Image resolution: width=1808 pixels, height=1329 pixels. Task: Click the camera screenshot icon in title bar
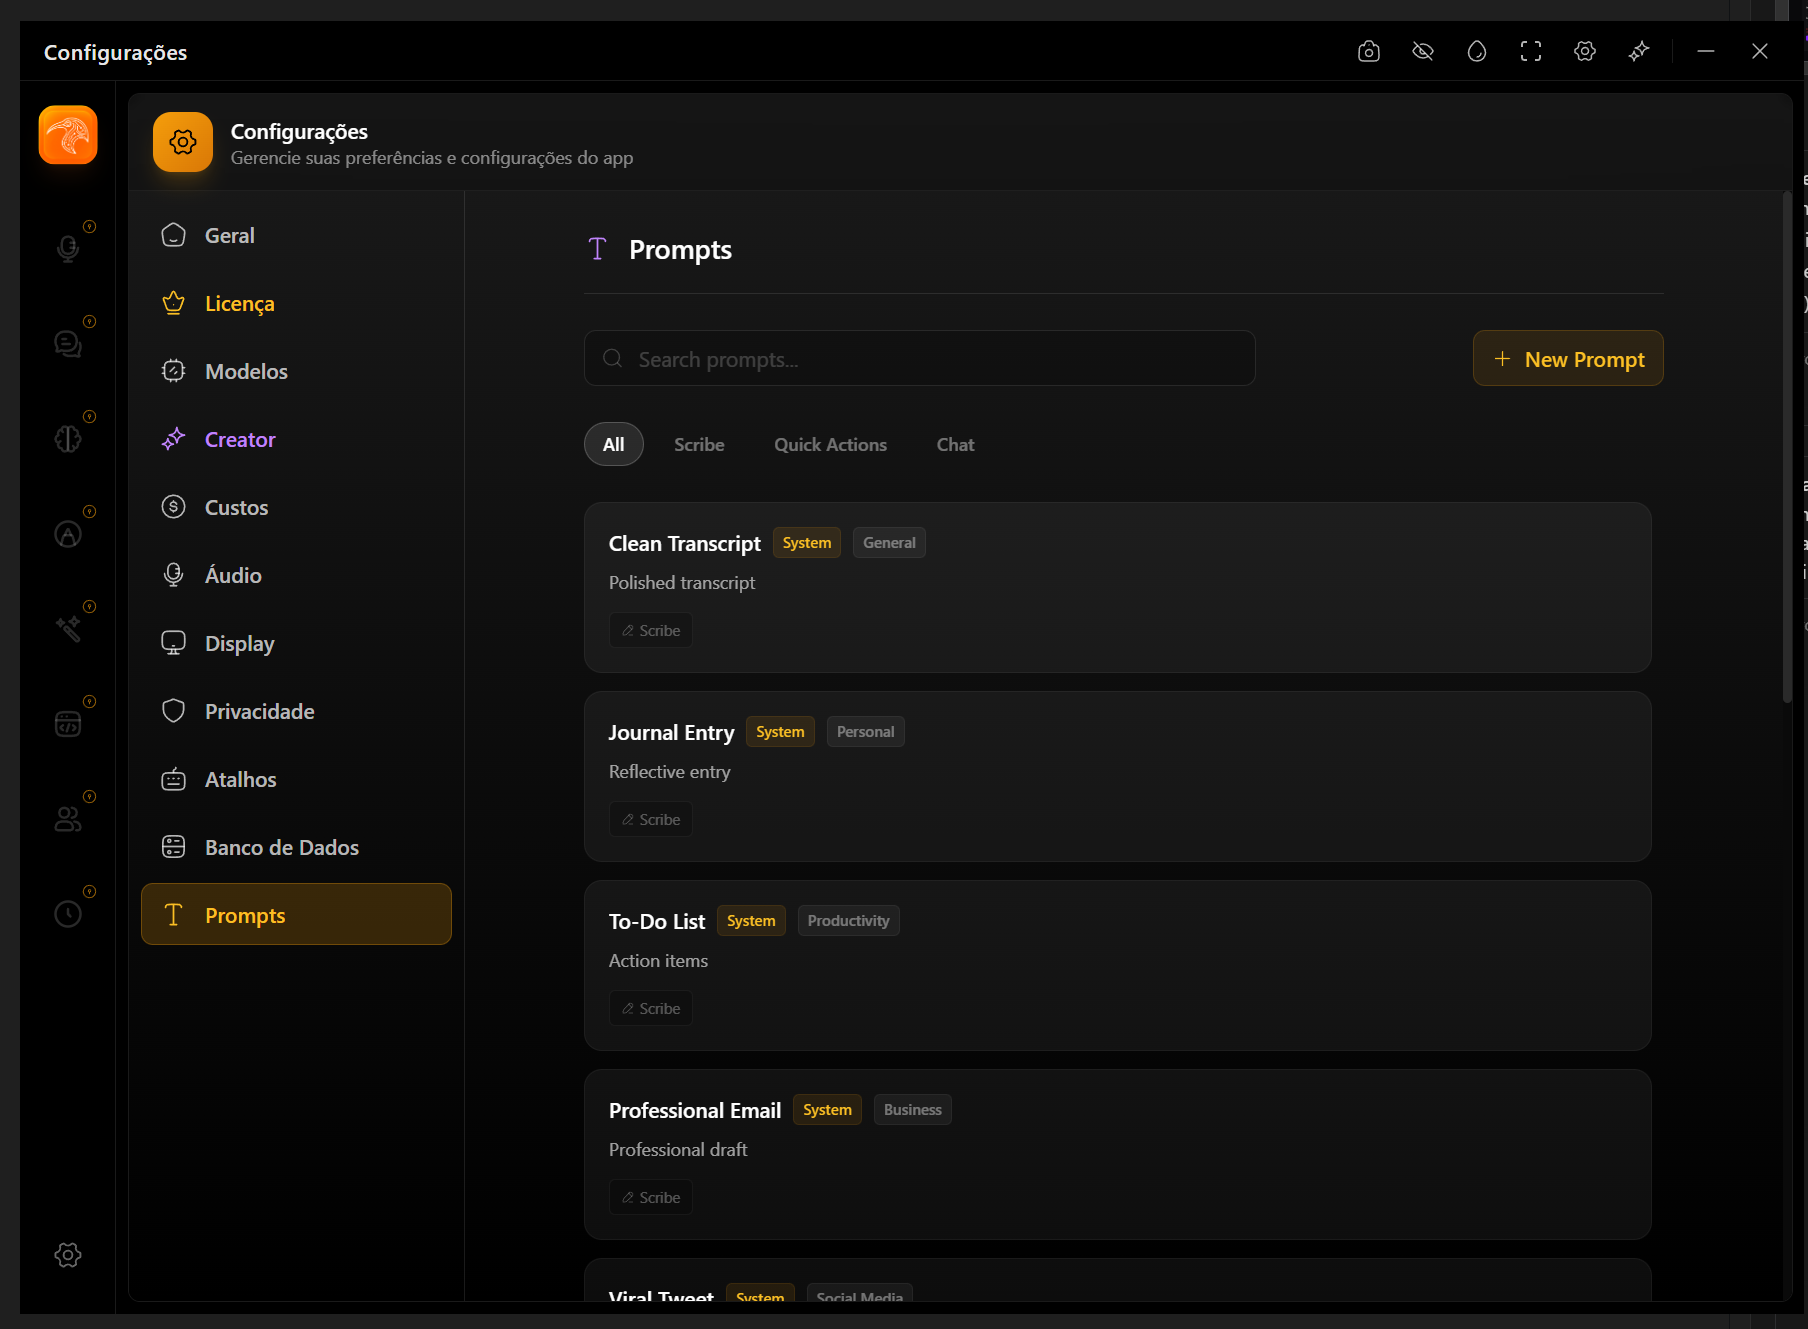click(1369, 51)
